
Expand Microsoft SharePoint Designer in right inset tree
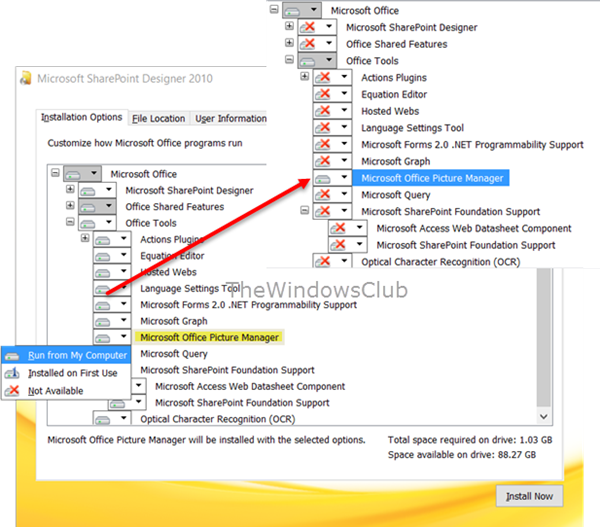pyautogui.click(x=290, y=26)
